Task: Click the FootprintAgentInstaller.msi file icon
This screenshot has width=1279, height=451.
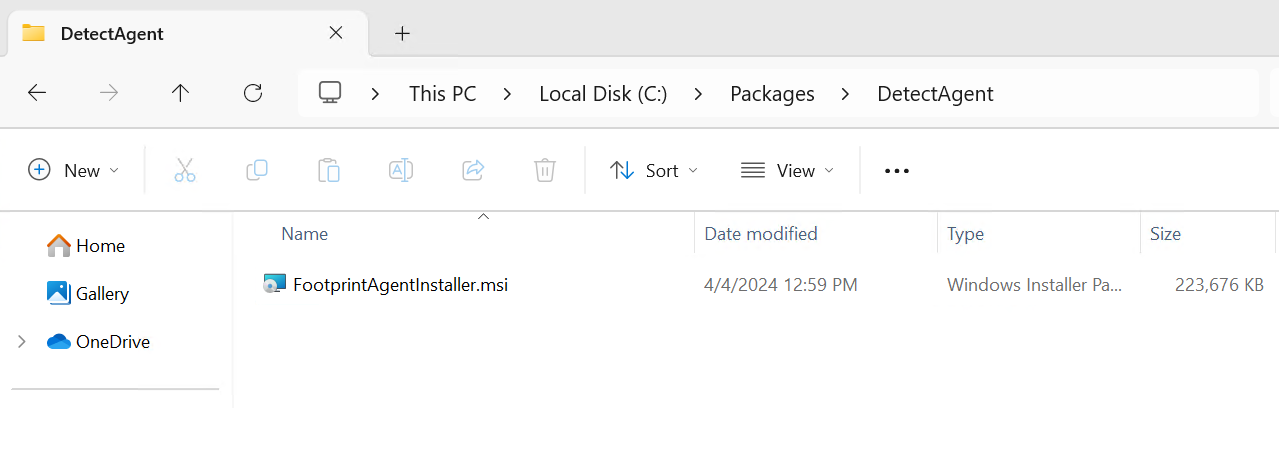Action: pos(275,284)
